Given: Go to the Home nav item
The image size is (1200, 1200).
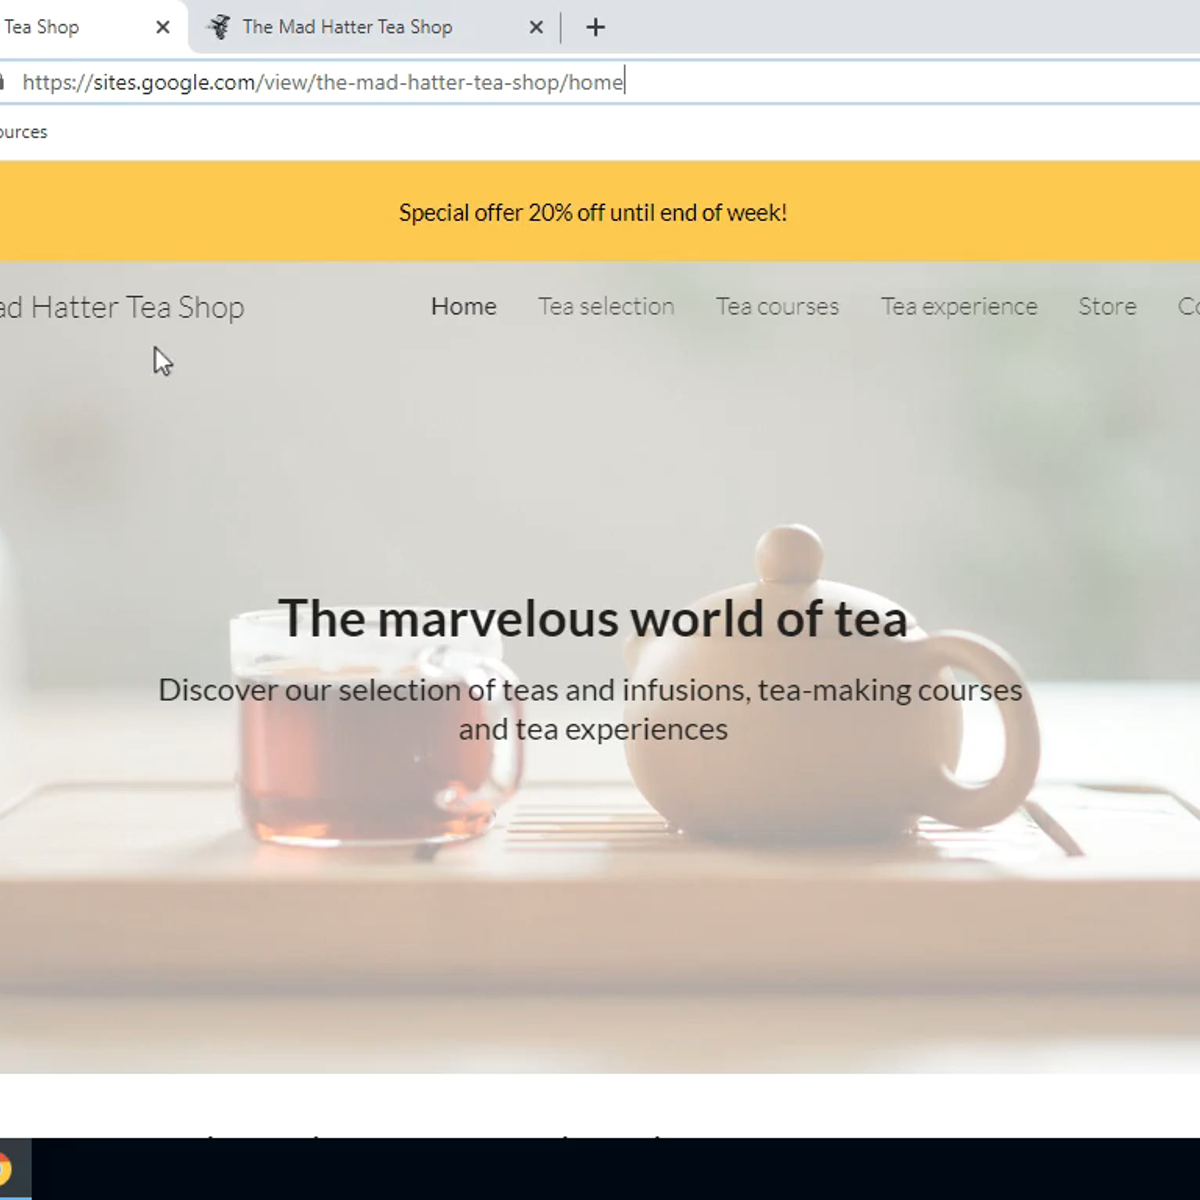Looking at the screenshot, I should point(463,307).
